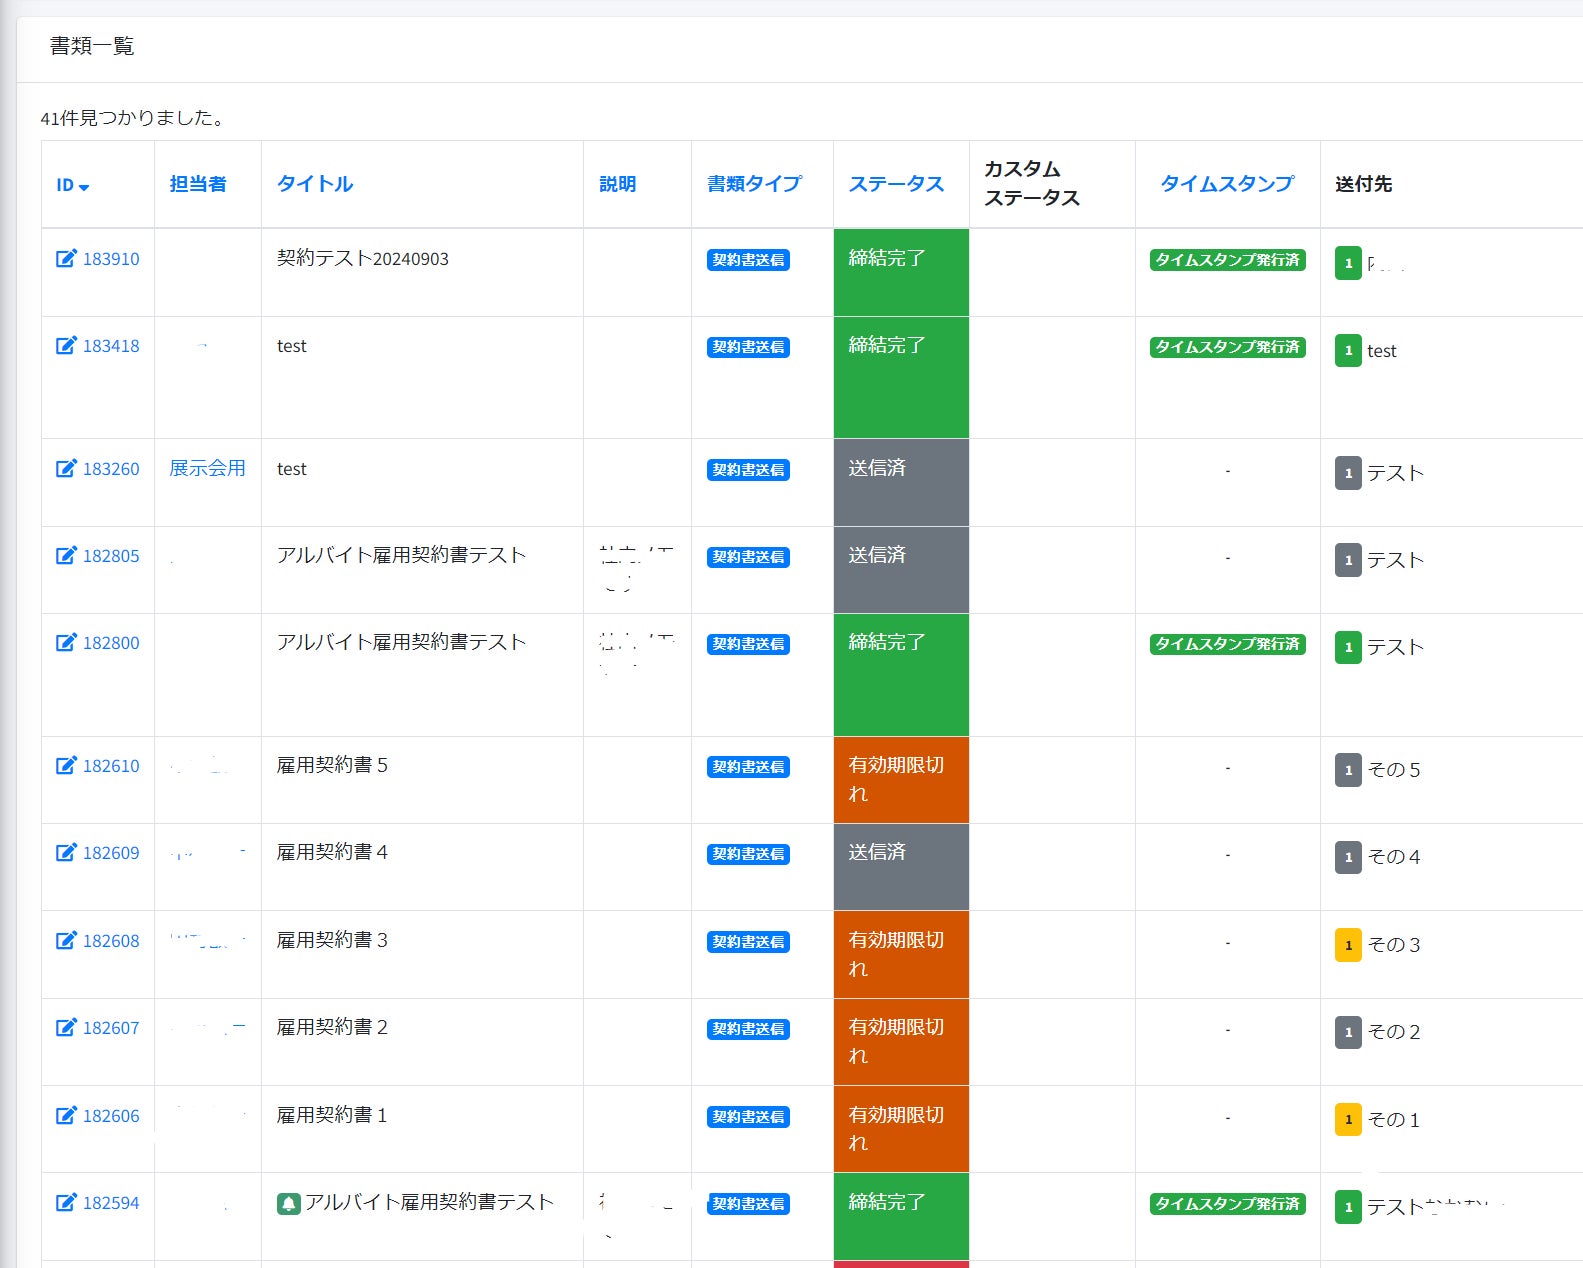Select the title 雇用契約書 5
The image size is (1583, 1268).
pos(332,765)
